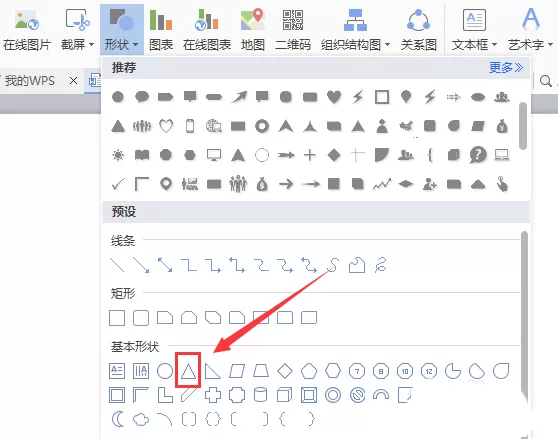Select the recommended left brace shape

pyautogui.click(x=430, y=155)
